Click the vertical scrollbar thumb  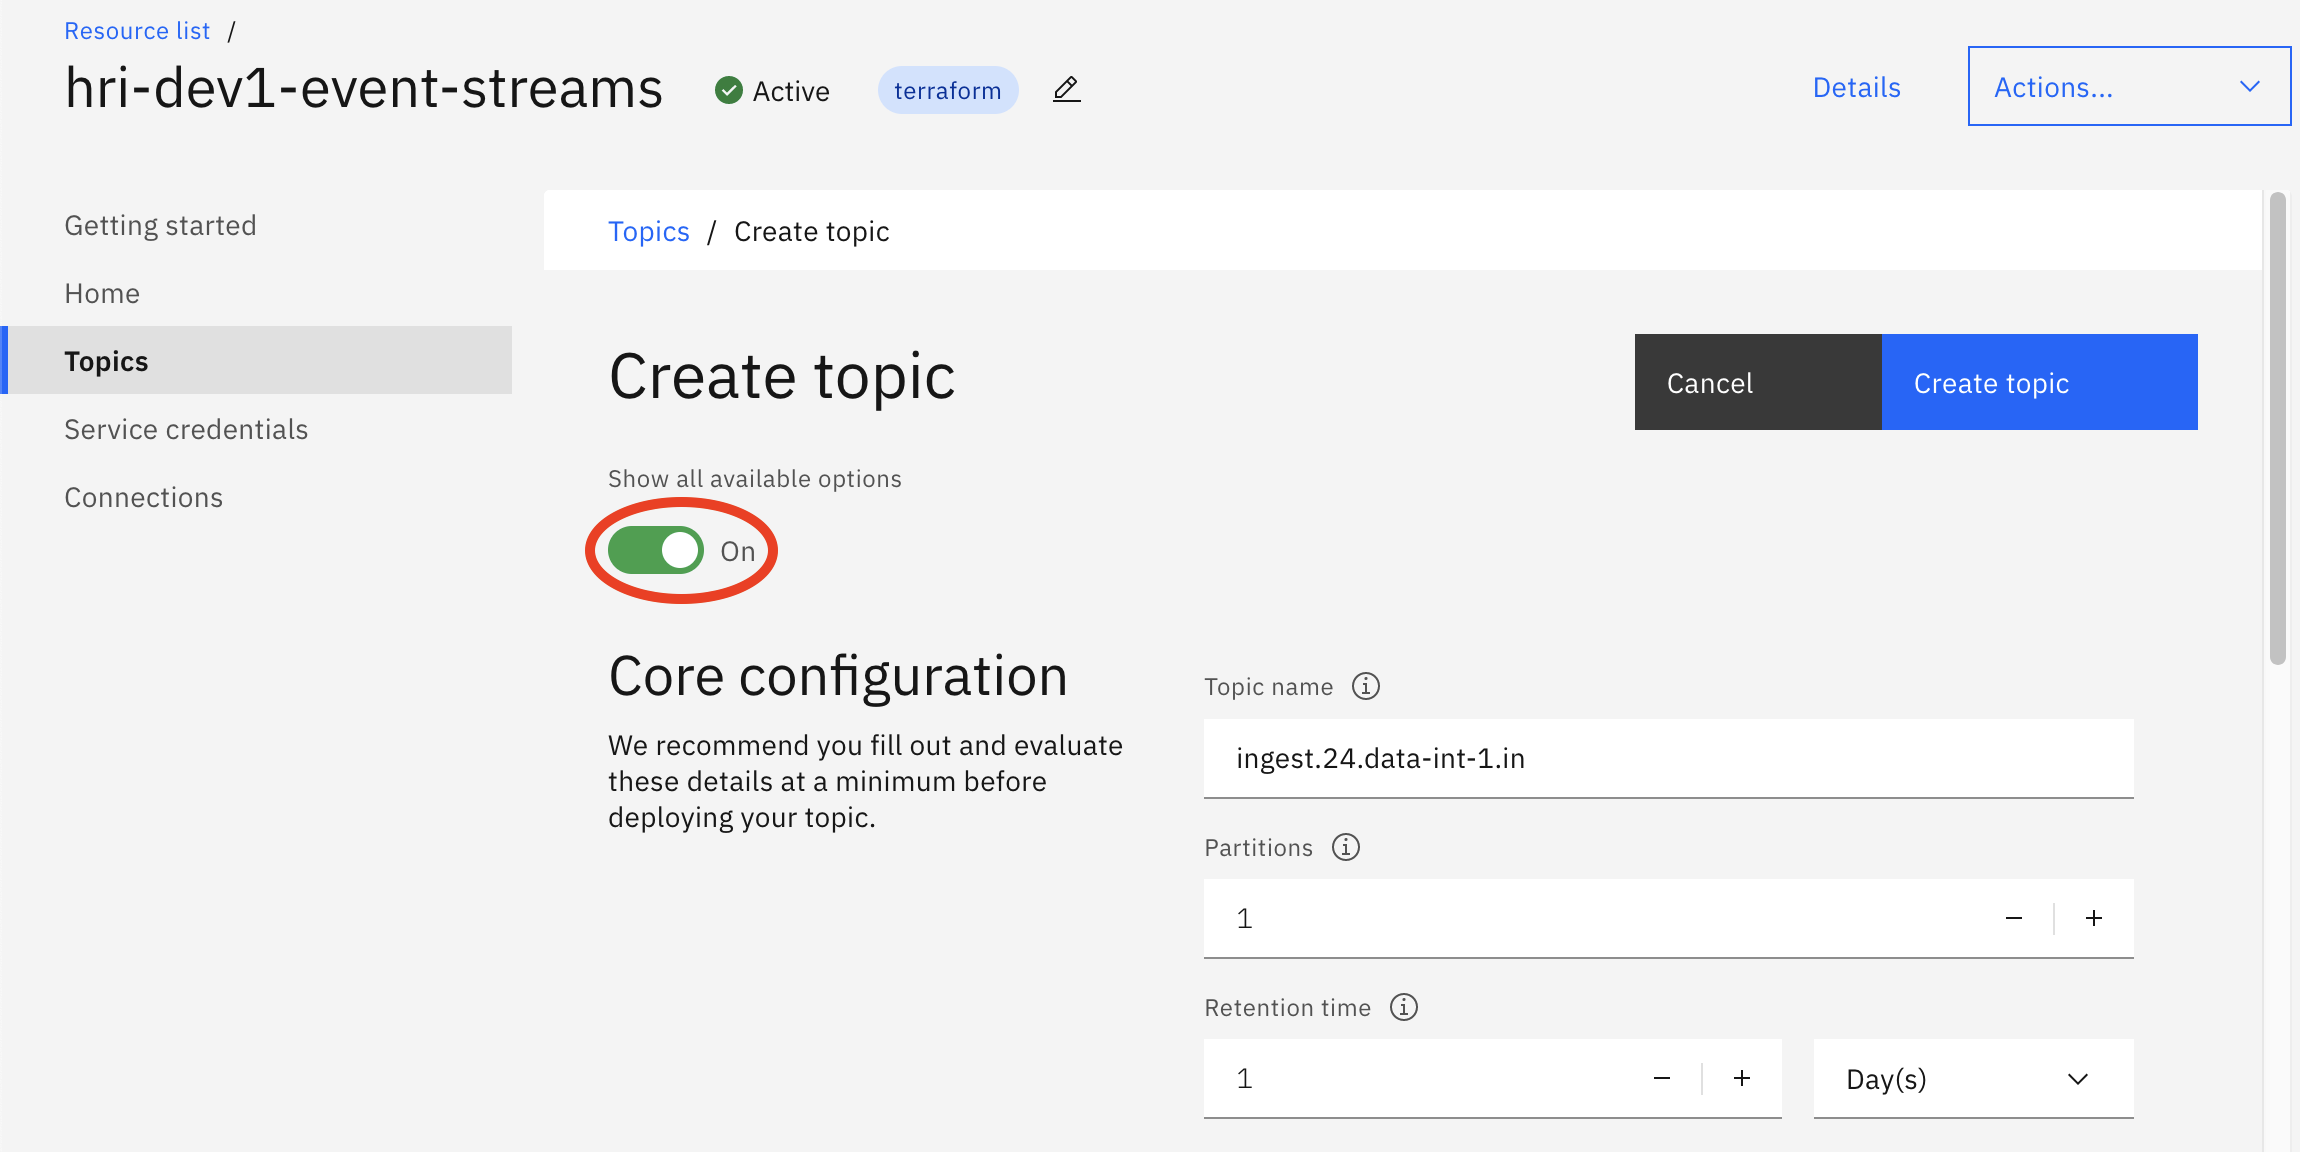(2278, 428)
